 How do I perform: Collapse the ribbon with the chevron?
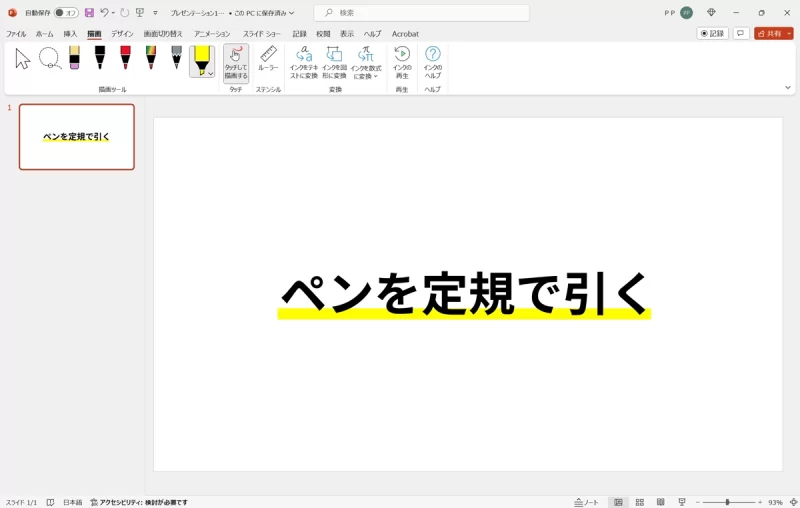click(x=786, y=88)
